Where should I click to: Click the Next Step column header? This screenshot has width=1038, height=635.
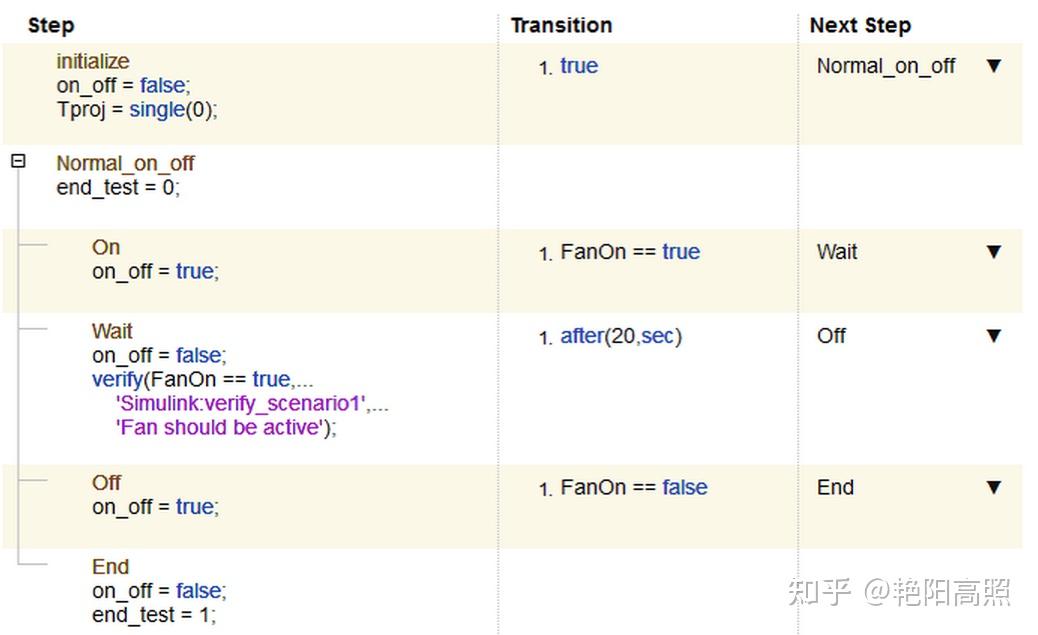(860, 25)
